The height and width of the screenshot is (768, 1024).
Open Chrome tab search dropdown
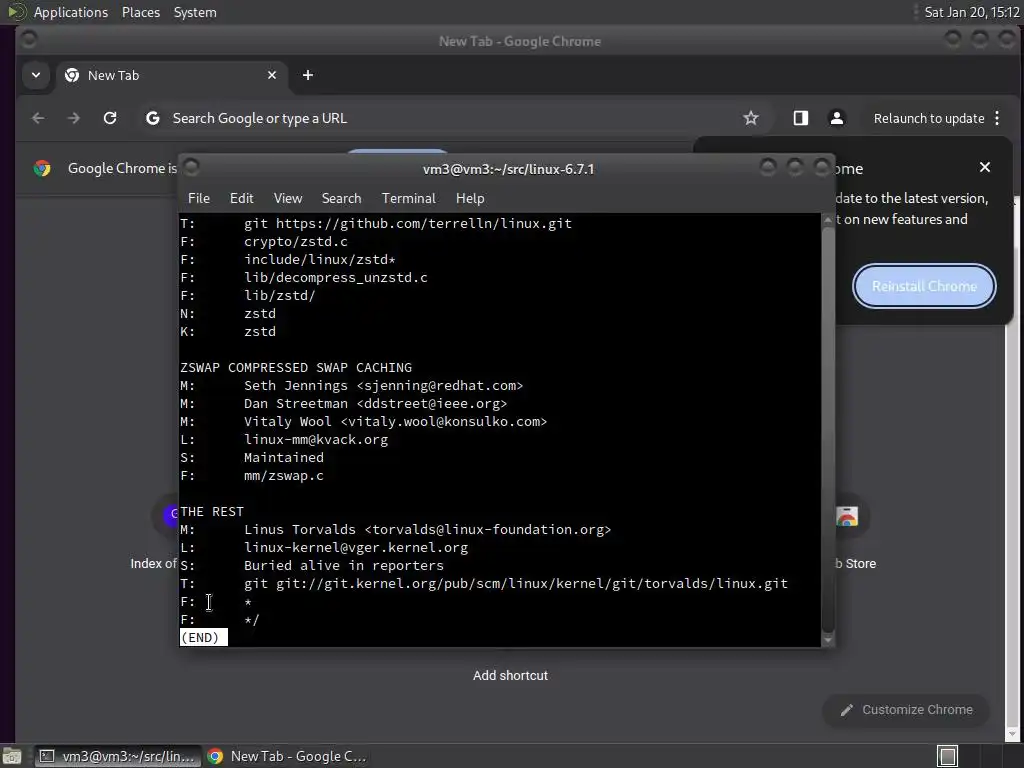(36, 75)
